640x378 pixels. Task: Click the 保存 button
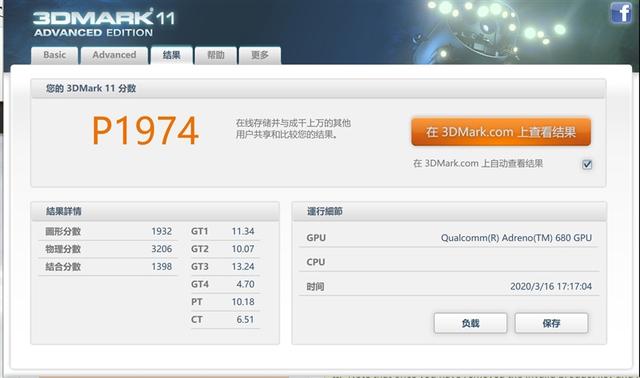tap(551, 323)
